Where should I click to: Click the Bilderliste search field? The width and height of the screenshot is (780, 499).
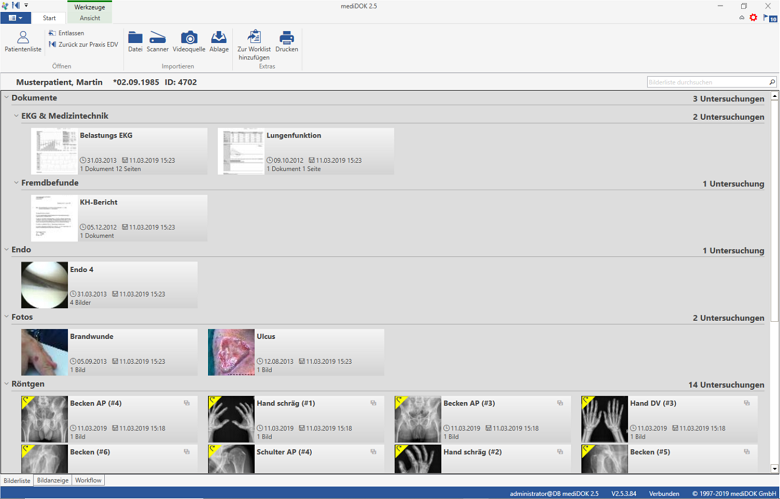[x=706, y=82]
